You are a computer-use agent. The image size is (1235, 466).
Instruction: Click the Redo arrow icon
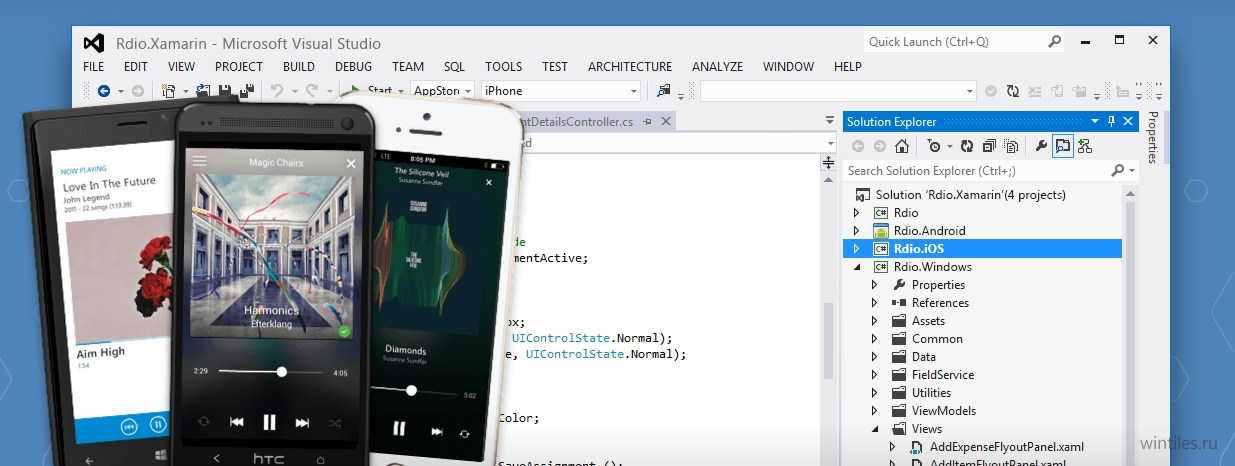(x=312, y=91)
